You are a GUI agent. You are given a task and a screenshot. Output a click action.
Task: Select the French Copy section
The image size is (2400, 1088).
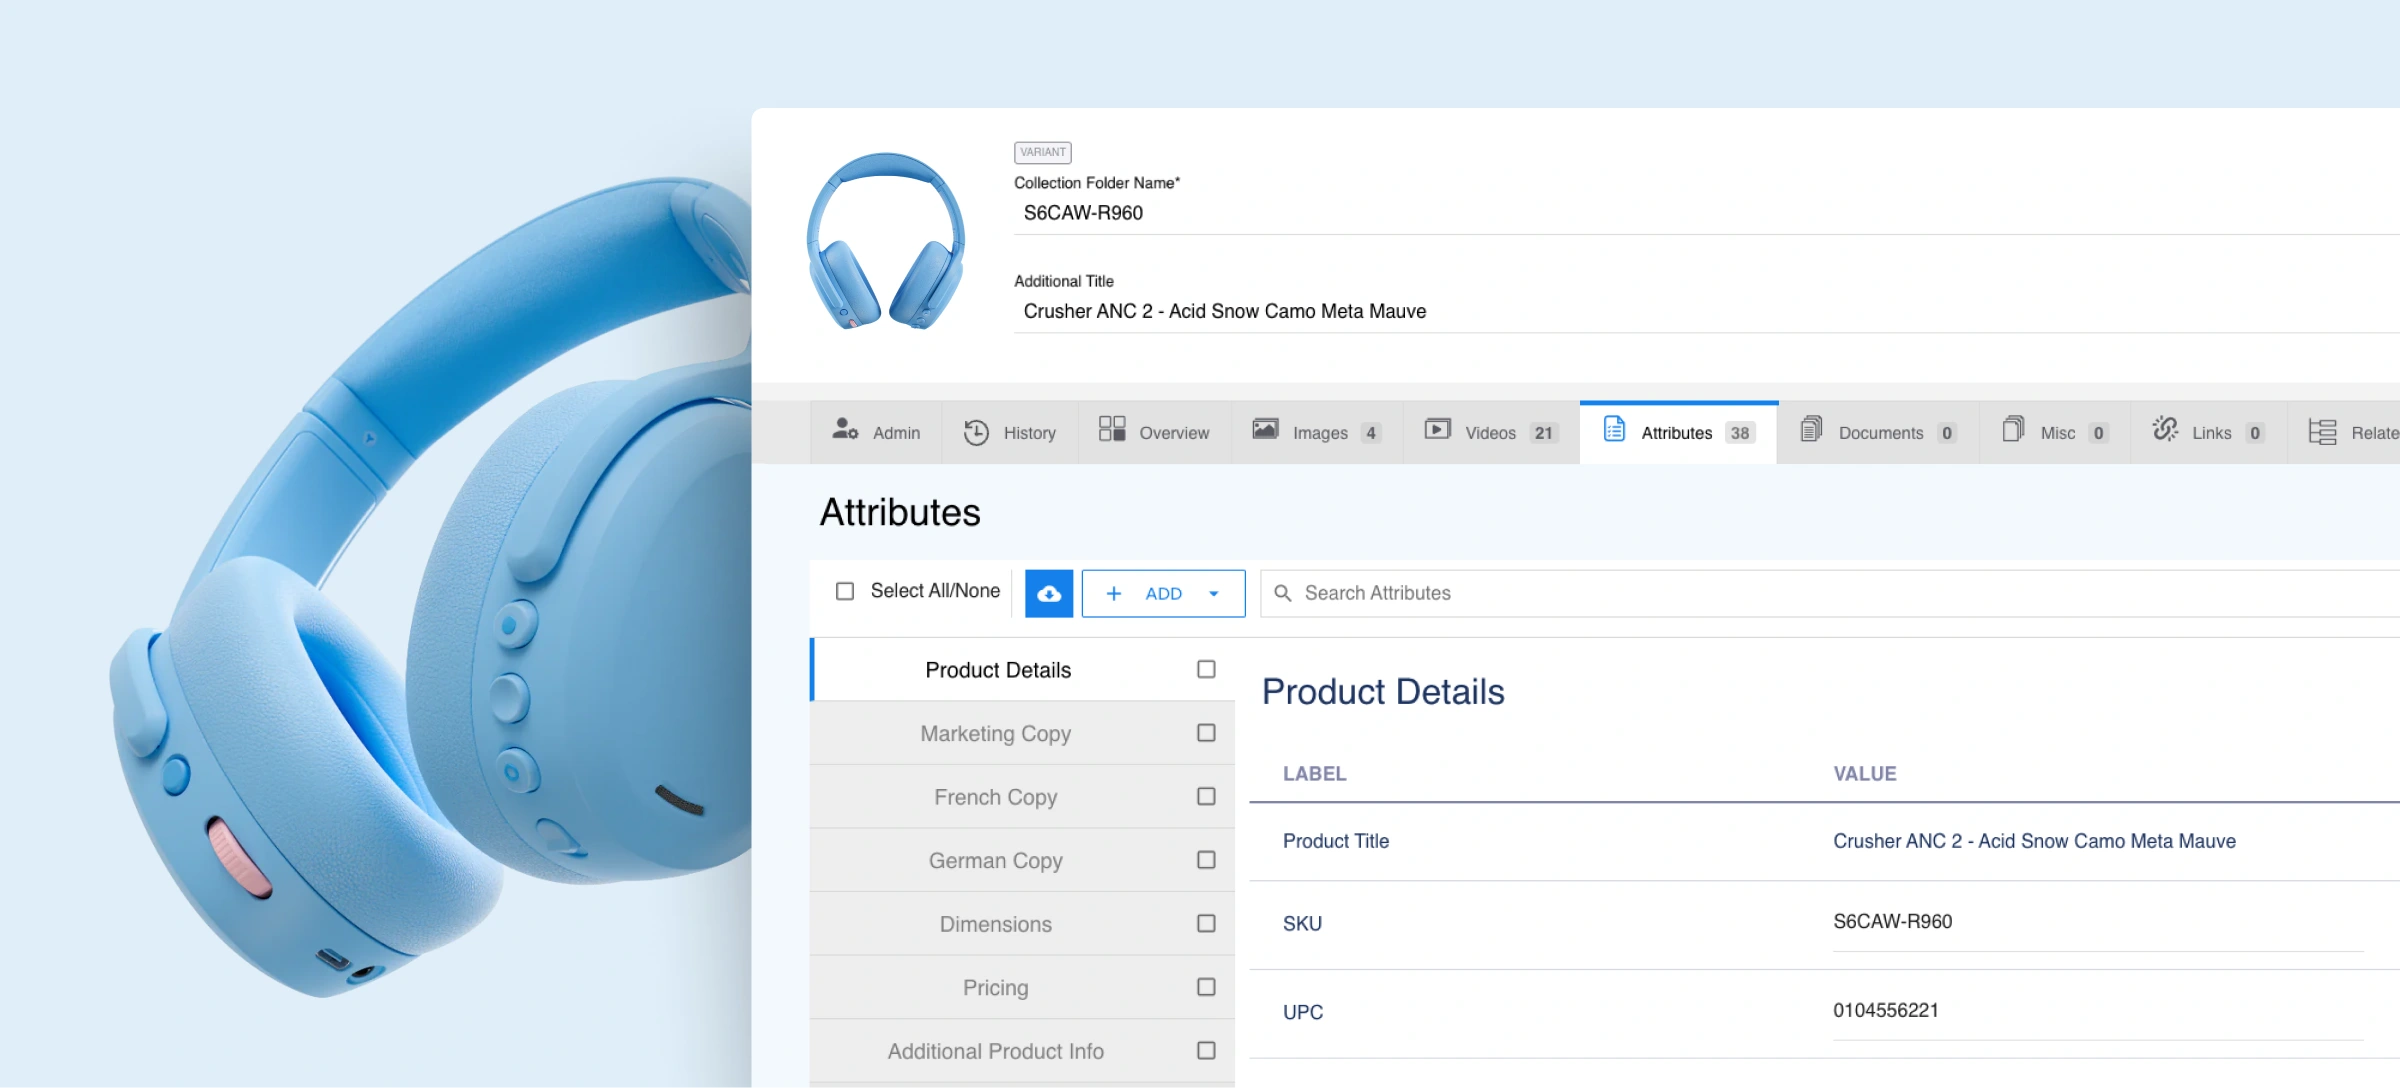click(x=995, y=797)
